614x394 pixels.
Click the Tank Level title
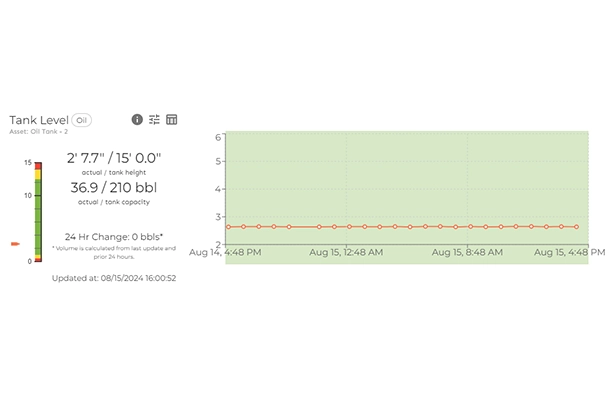(x=39, y=120)
